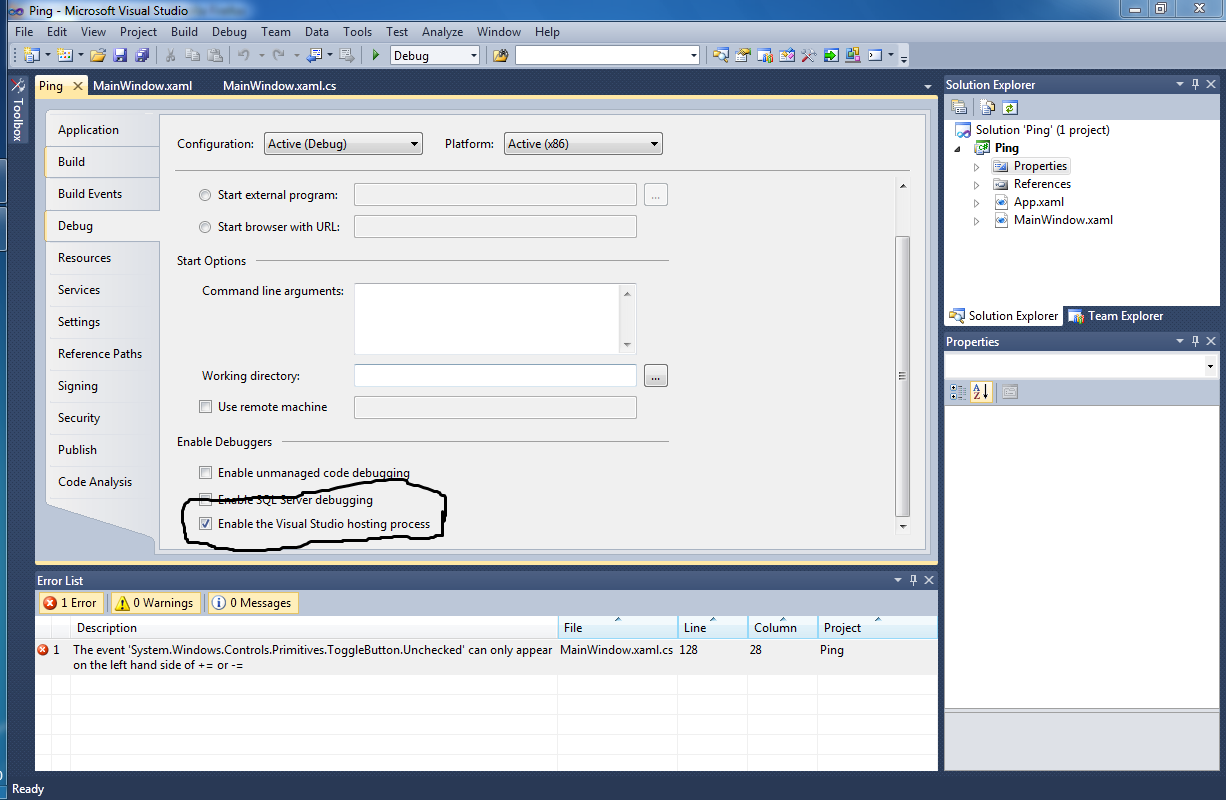Select Start external program radio button
Screen dimensions: 1226x800
[x=206, y=195]
